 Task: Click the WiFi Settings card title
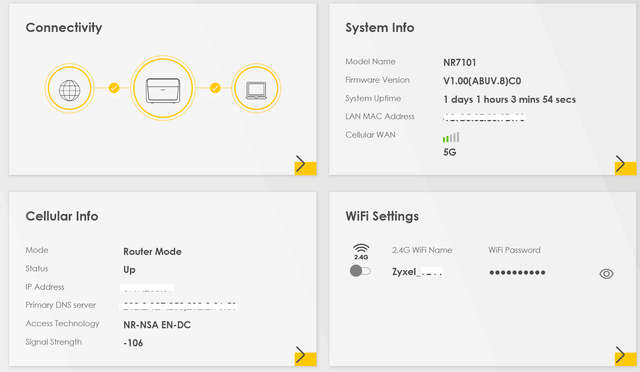[x=382, y=216]
